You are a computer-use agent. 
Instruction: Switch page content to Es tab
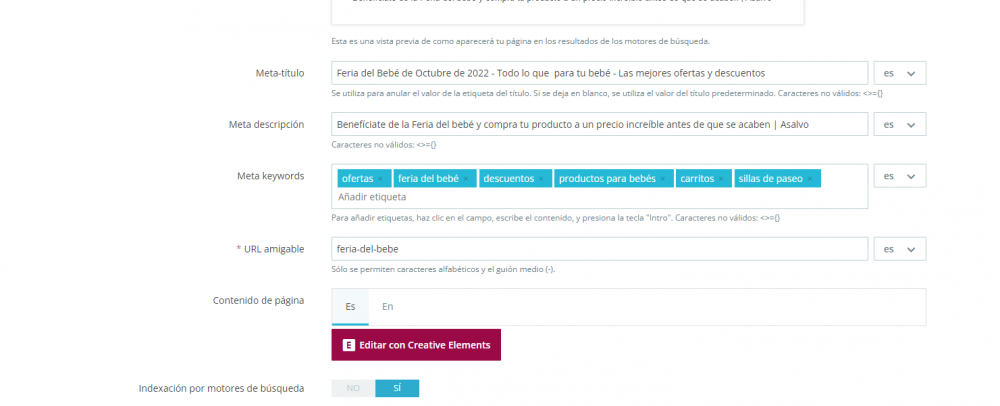(350, 307)
